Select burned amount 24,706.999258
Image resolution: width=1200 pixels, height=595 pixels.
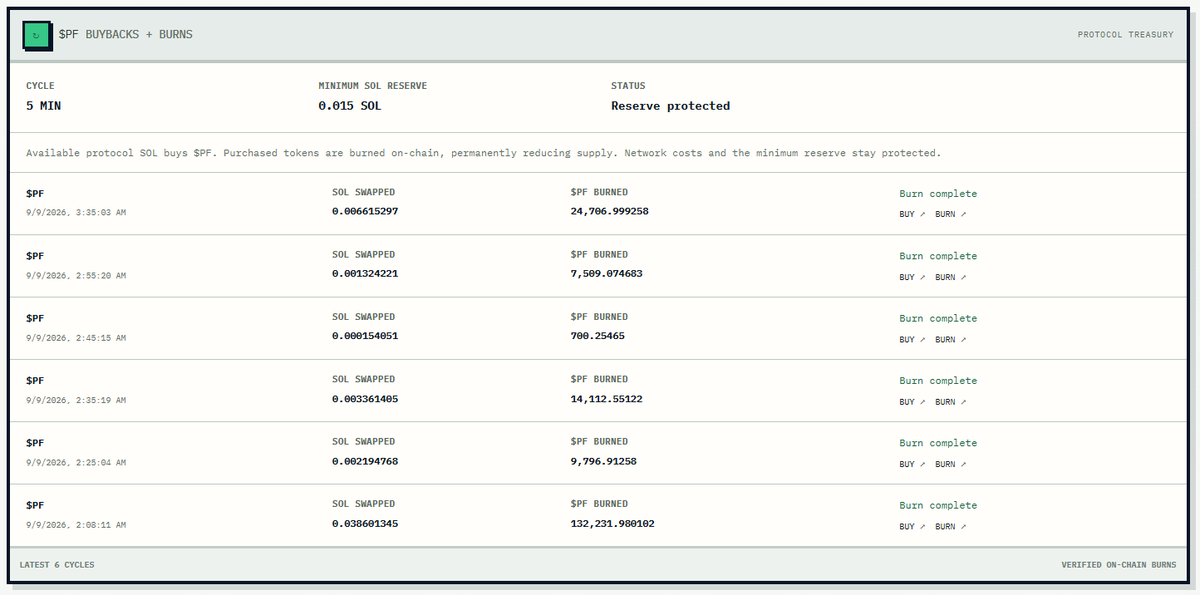point(610,211)
